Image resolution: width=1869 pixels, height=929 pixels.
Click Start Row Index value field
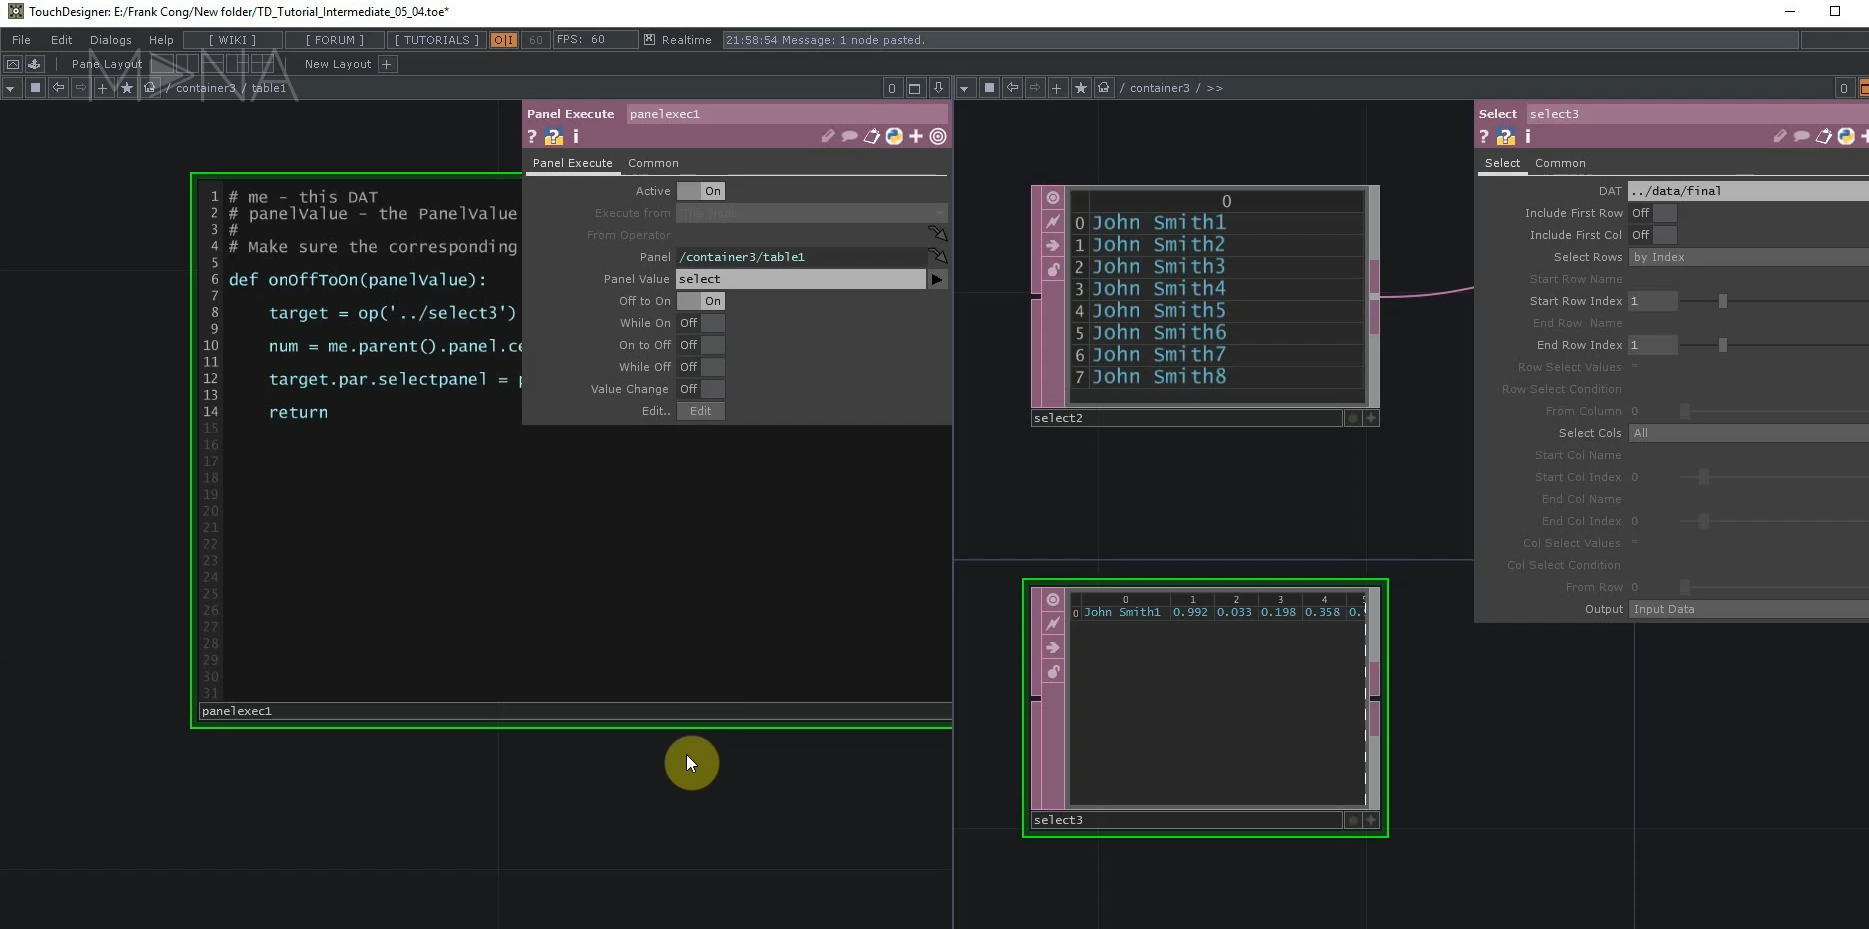pos(1653,301)
